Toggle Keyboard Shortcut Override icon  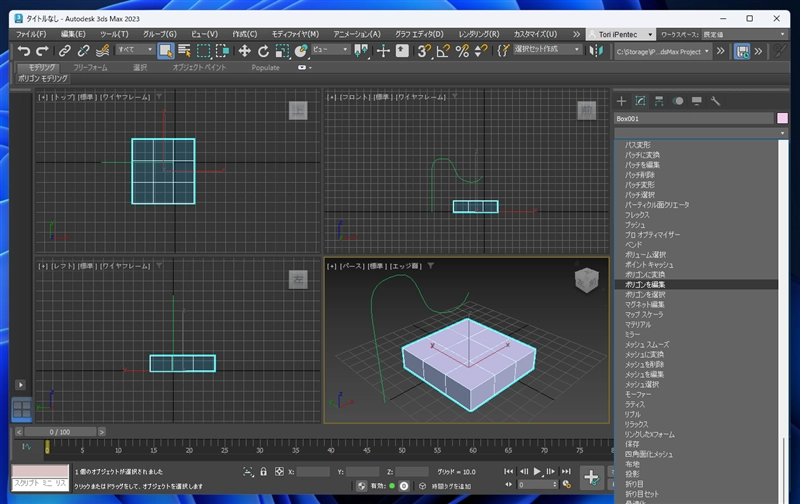click(x=402, y=51)
